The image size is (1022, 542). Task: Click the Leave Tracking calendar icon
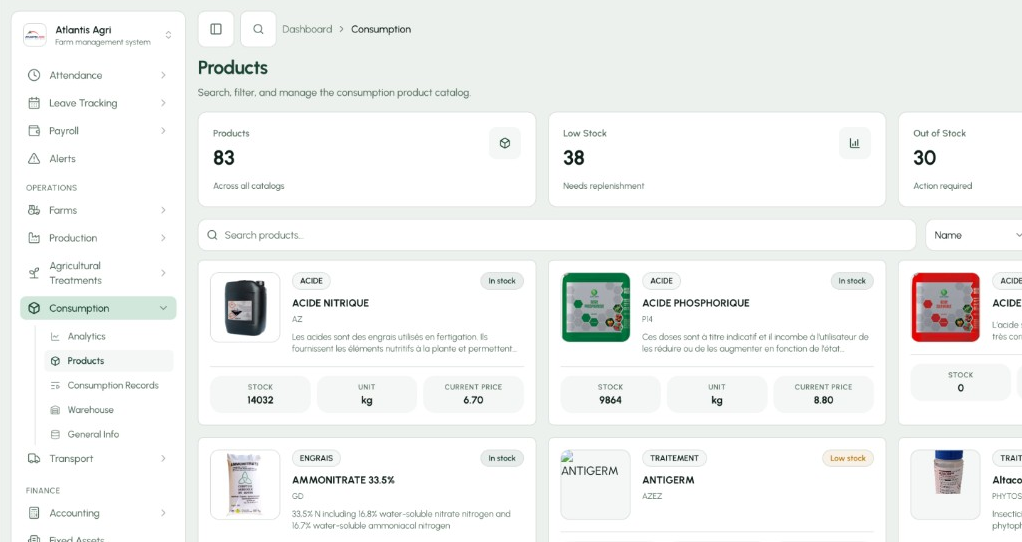(x=34, y=103)
